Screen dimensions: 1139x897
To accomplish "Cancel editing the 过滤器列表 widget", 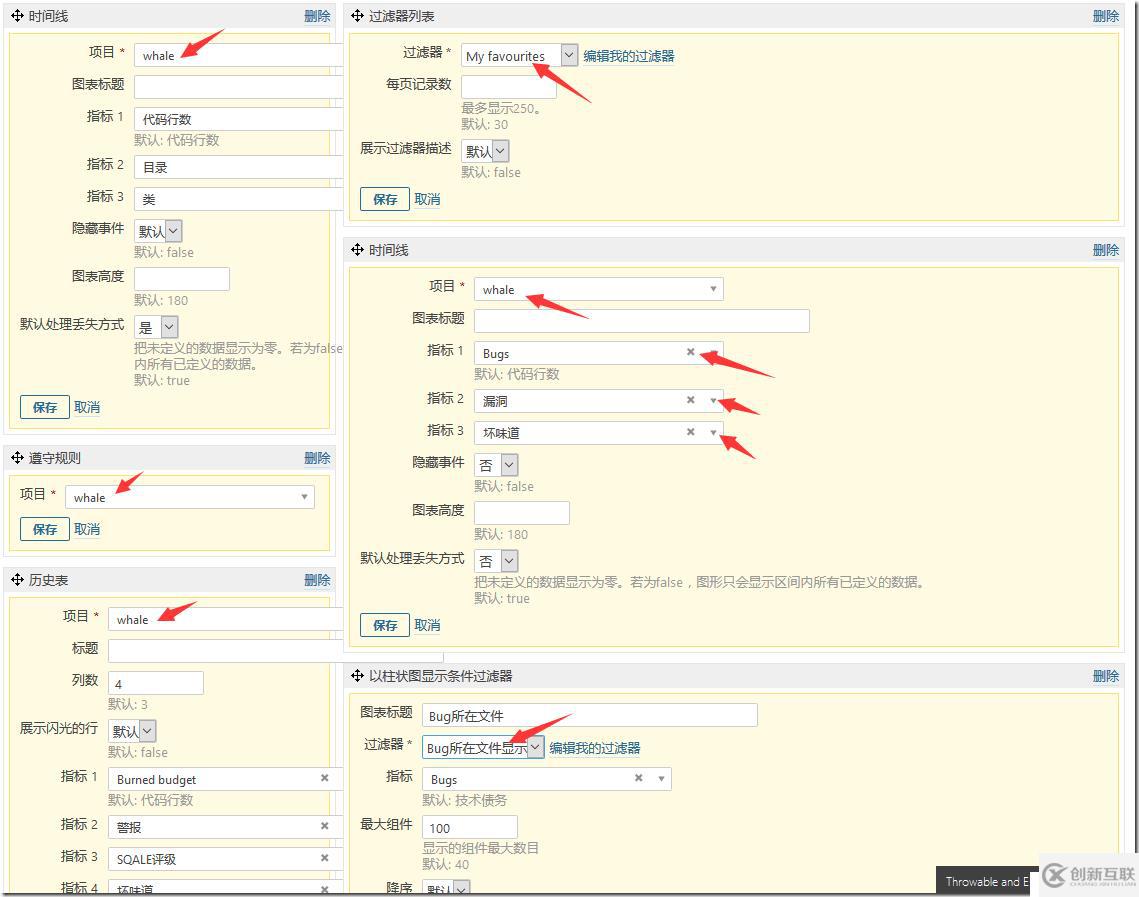I will click(x=427, y=199).
